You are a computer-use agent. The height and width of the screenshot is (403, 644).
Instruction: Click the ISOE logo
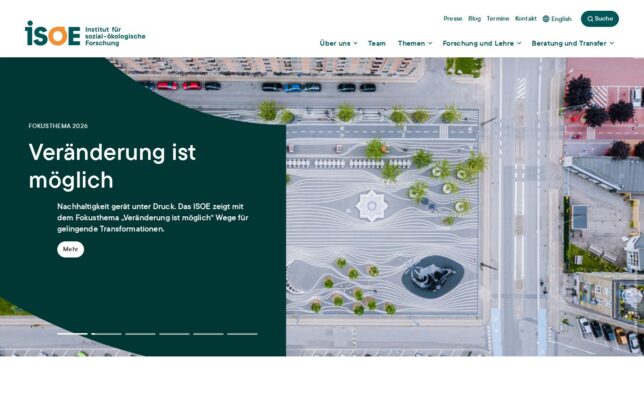(x=85, y=34)
